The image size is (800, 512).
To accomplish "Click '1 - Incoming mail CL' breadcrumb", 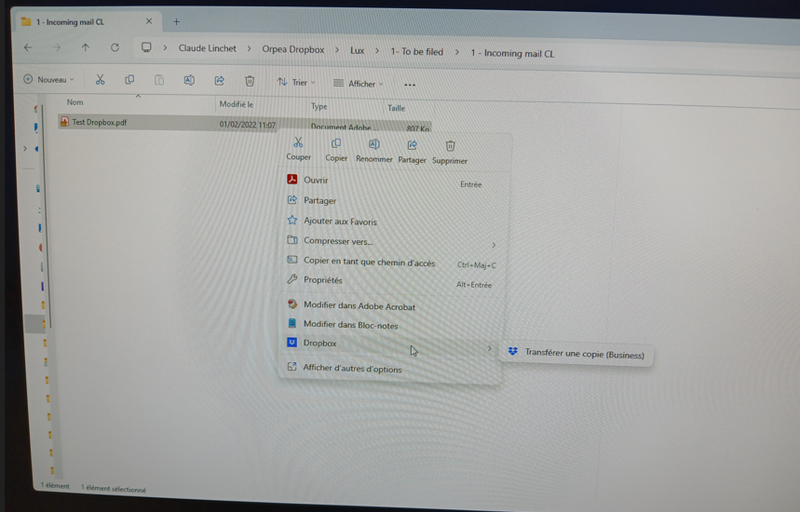I will point(512,53).
